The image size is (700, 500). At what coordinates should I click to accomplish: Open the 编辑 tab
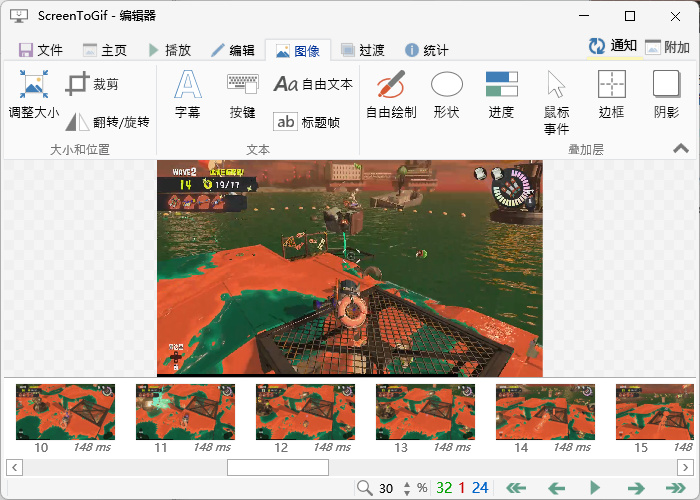click(233, 50)
